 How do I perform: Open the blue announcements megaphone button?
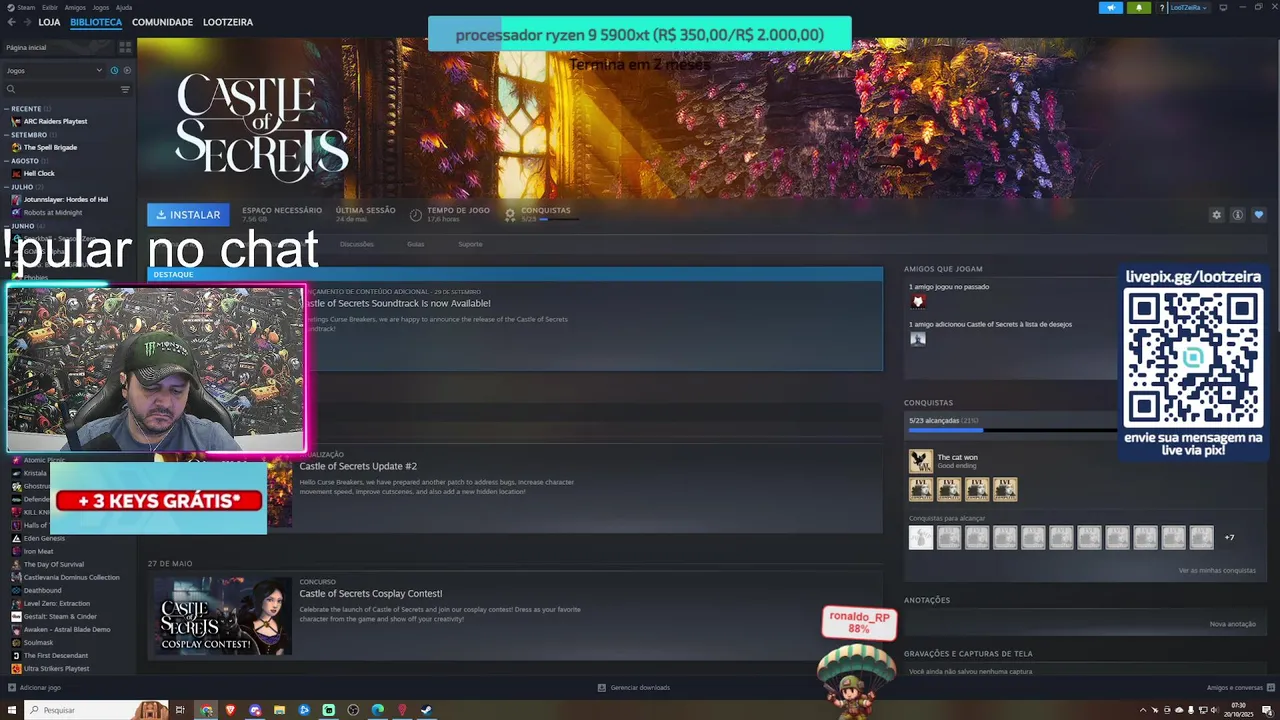1111,8
